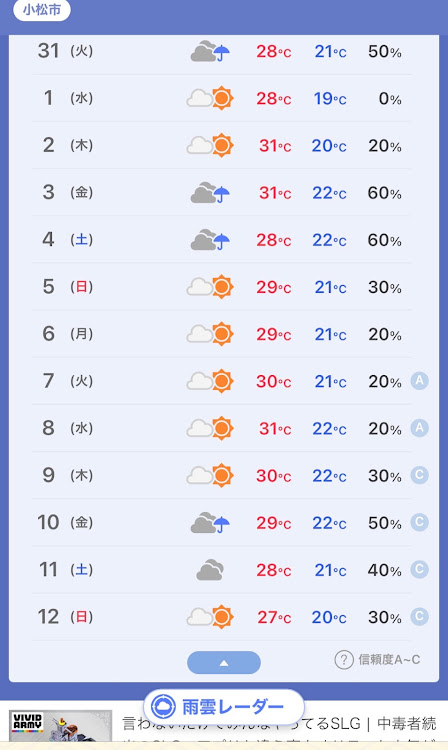Open the Vivid Army ad thumbnail
Image resolution: width=448 pixels, height=750 pixels.
(60, 726)
